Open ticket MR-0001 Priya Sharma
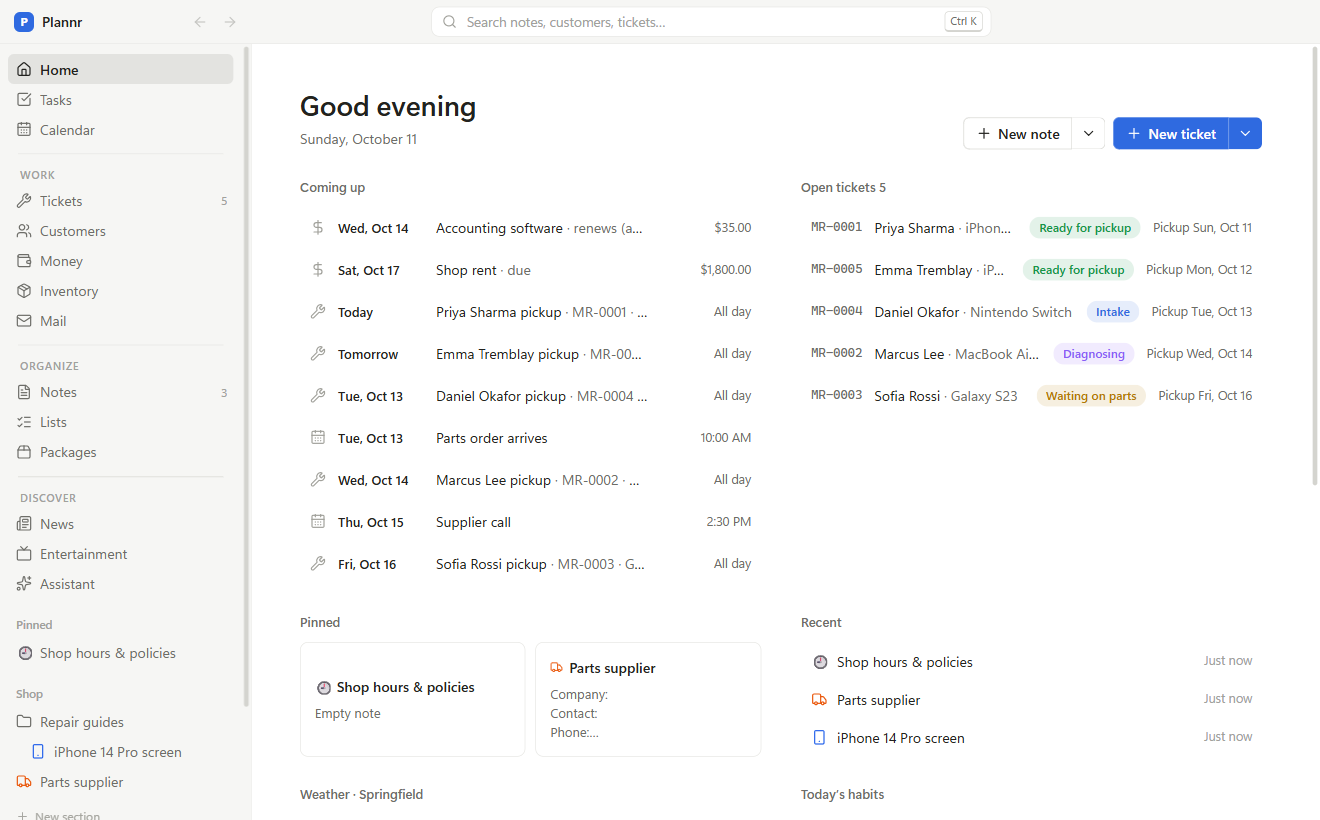The height and width of the screenshot is (820, 1320). pyautogui.click(x=1031, y=228)
